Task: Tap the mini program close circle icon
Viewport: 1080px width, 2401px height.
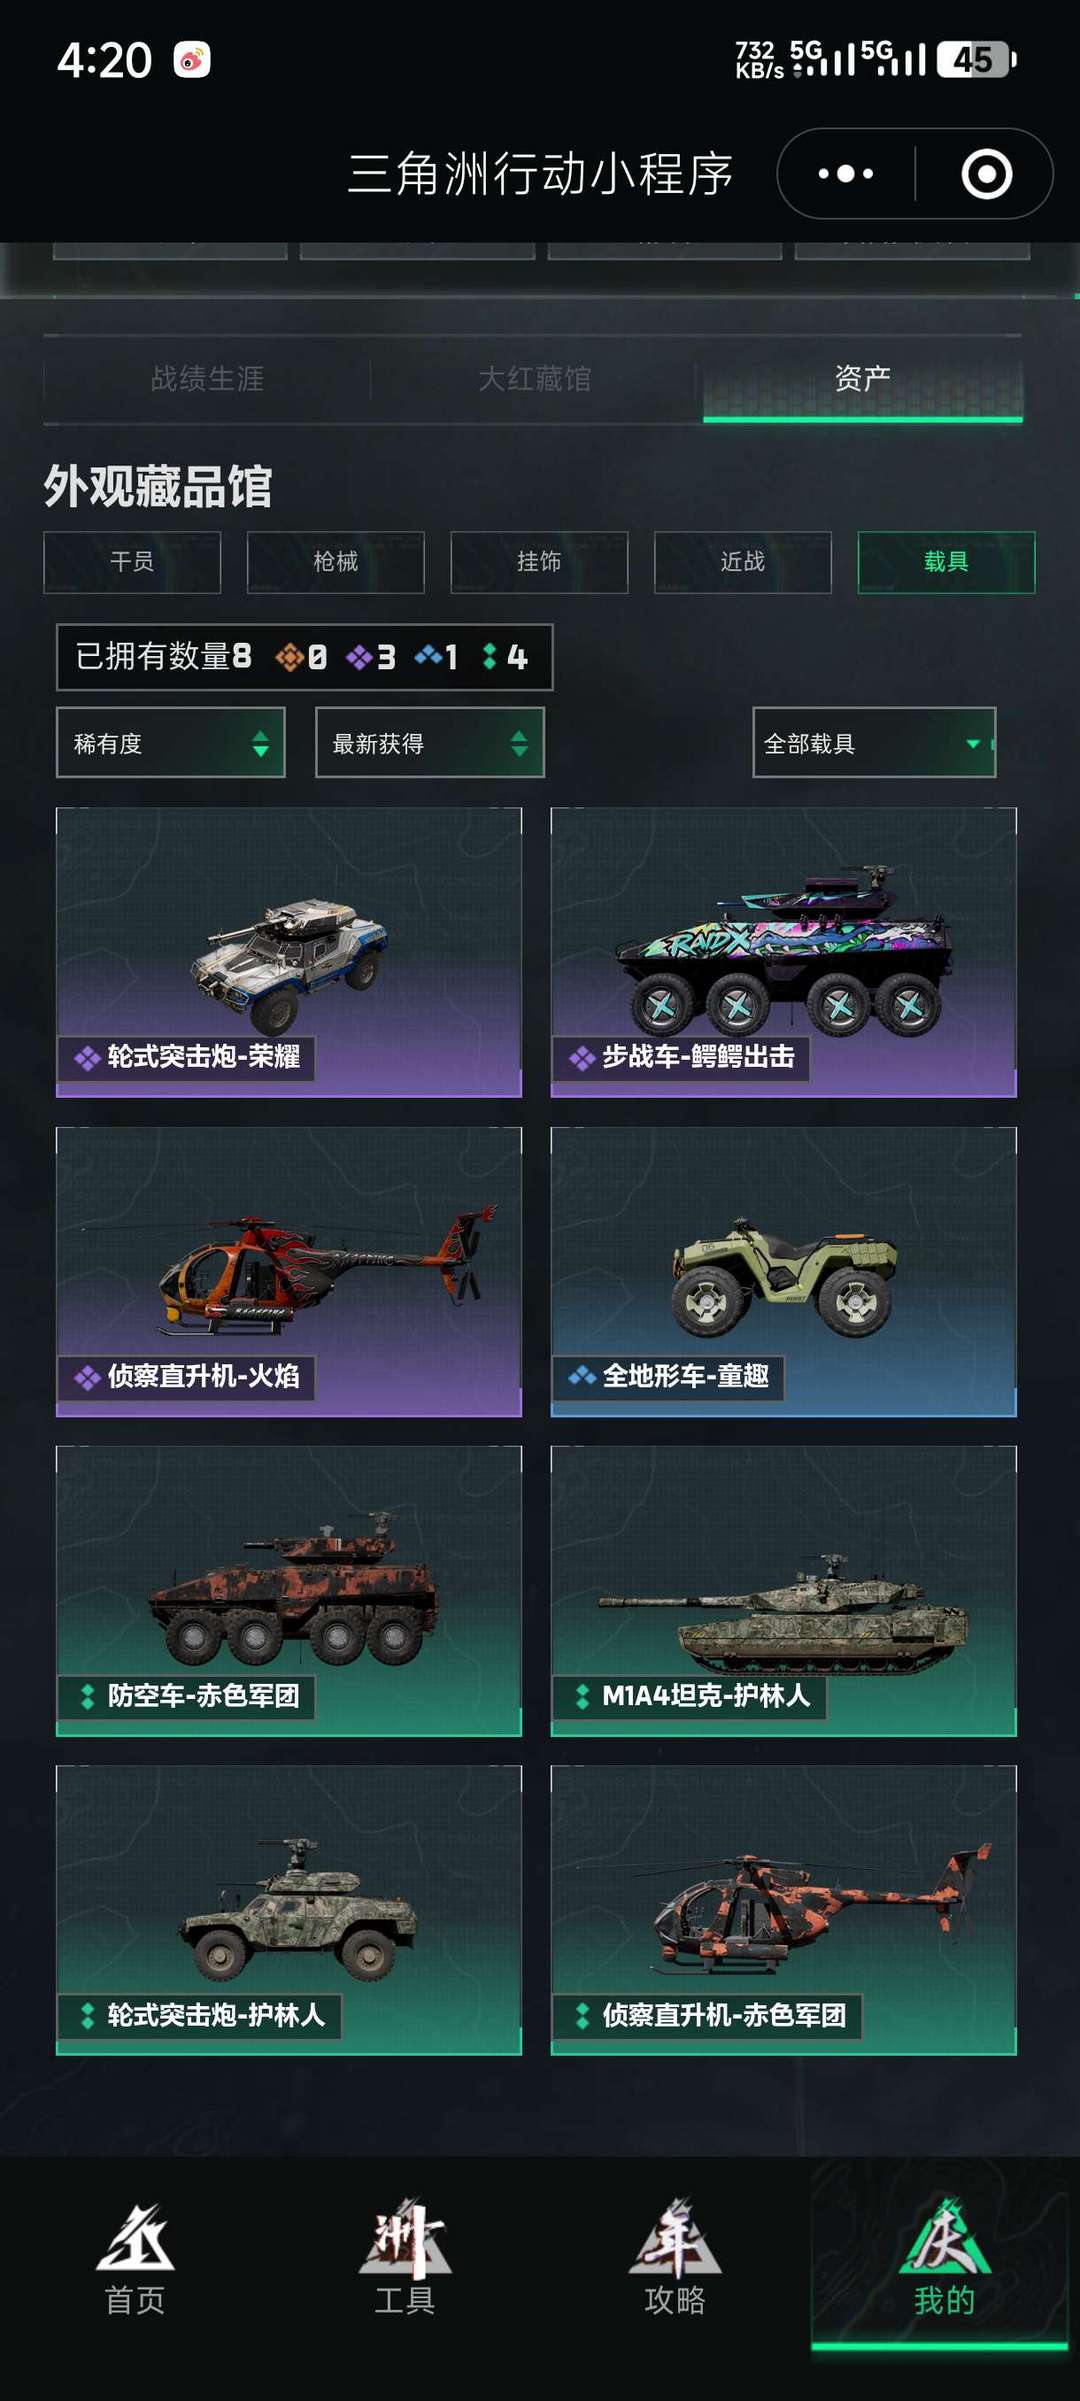Action: [986, 174]
